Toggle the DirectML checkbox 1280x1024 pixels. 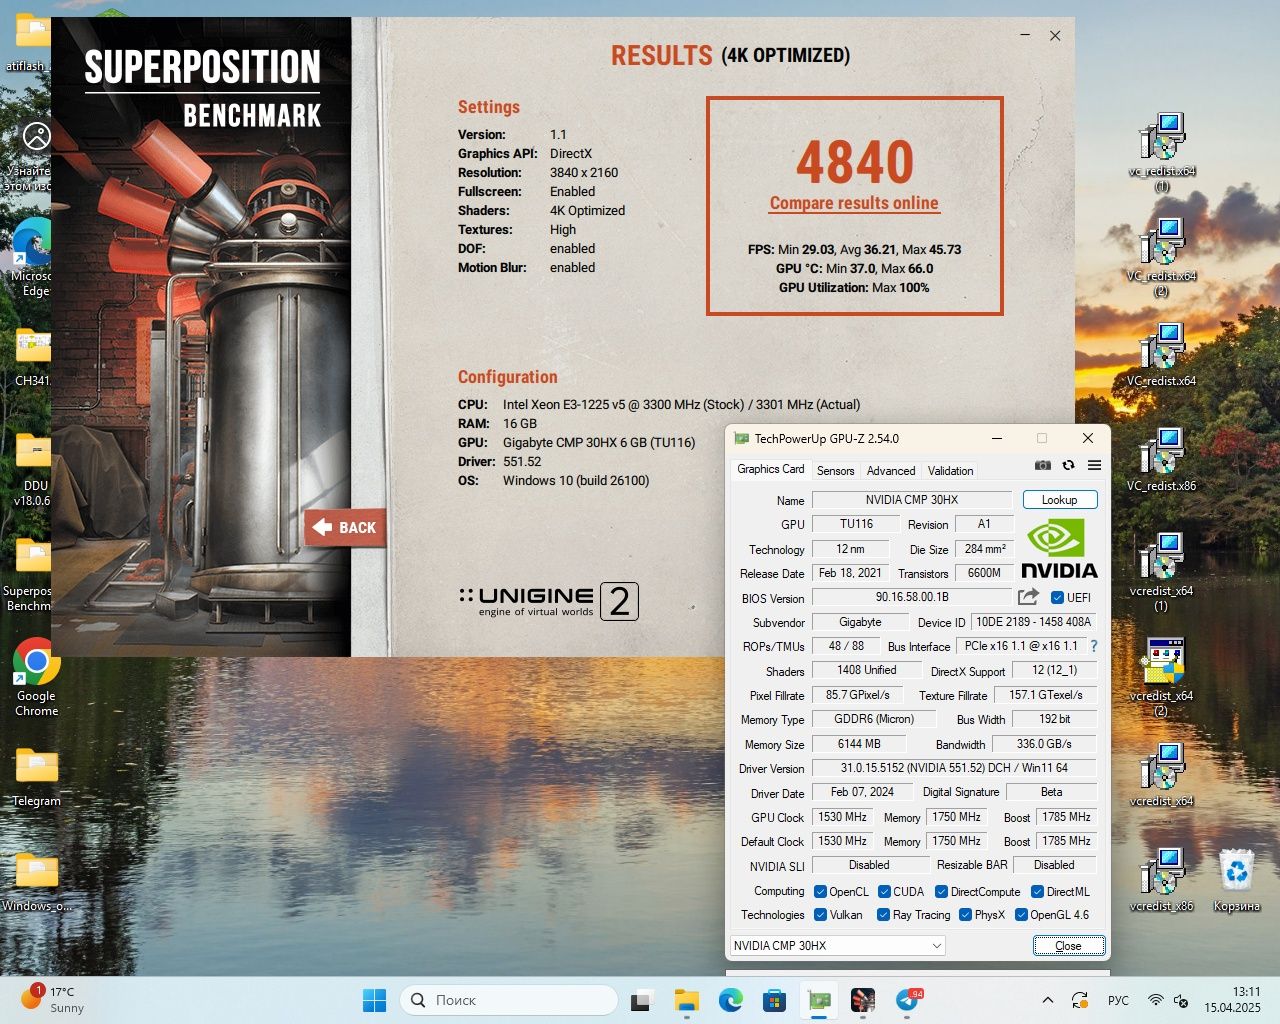[1037, 892]
